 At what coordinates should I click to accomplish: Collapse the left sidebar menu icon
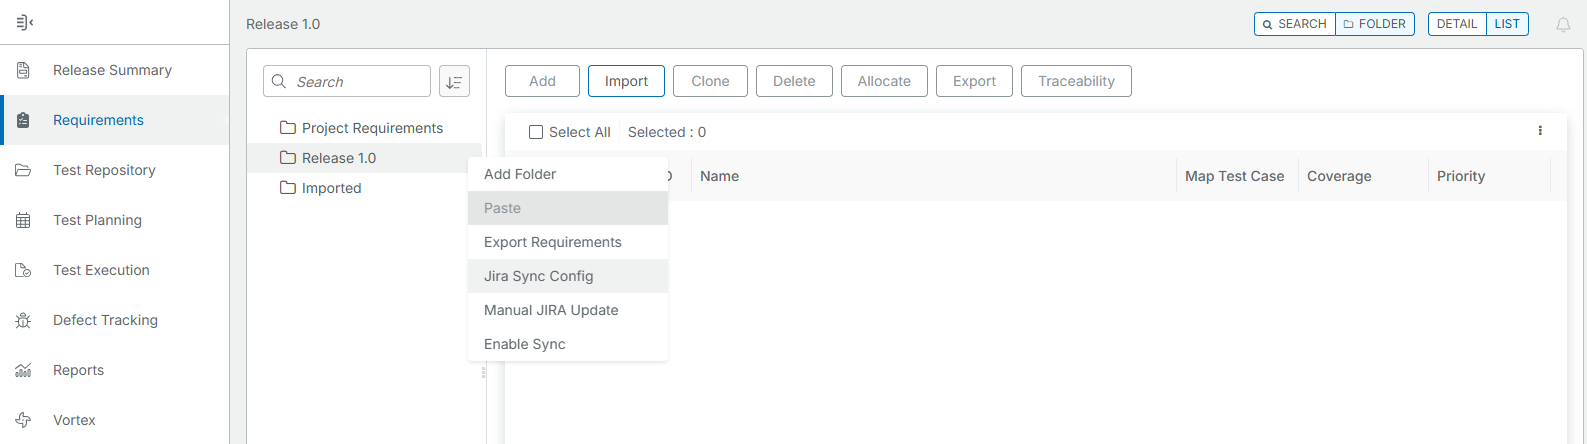(25, 22)
